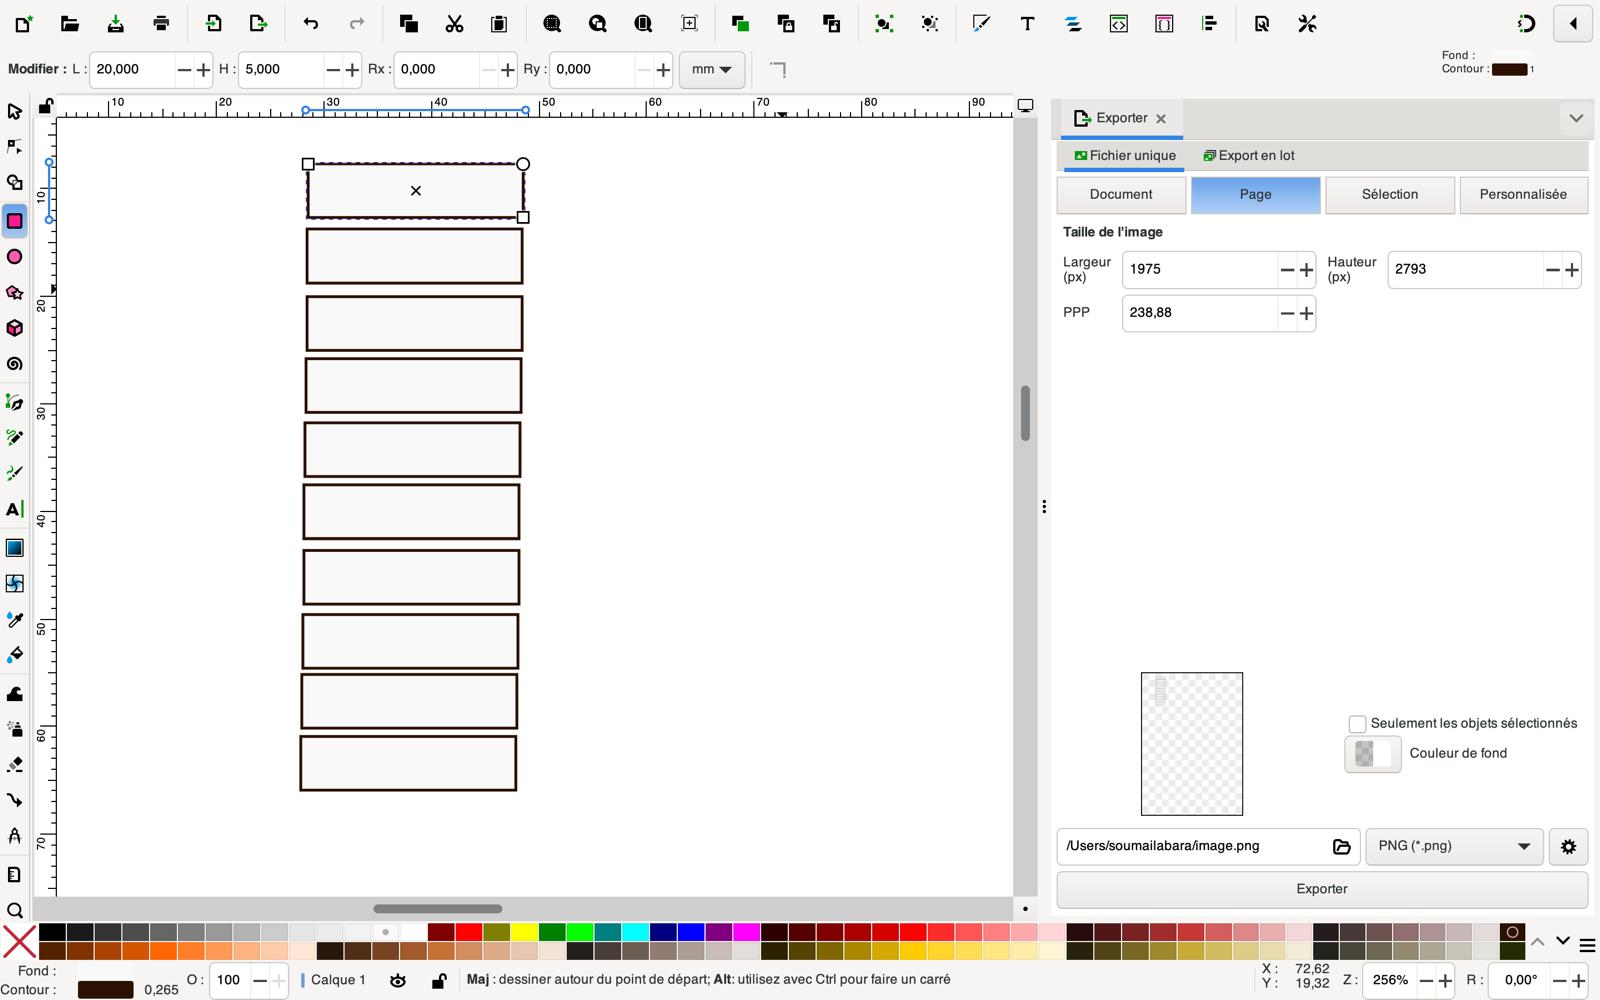Show previous palette row arrow
The height and width of the screenshot is (1000, 1600).
[x=1538, y=941]
